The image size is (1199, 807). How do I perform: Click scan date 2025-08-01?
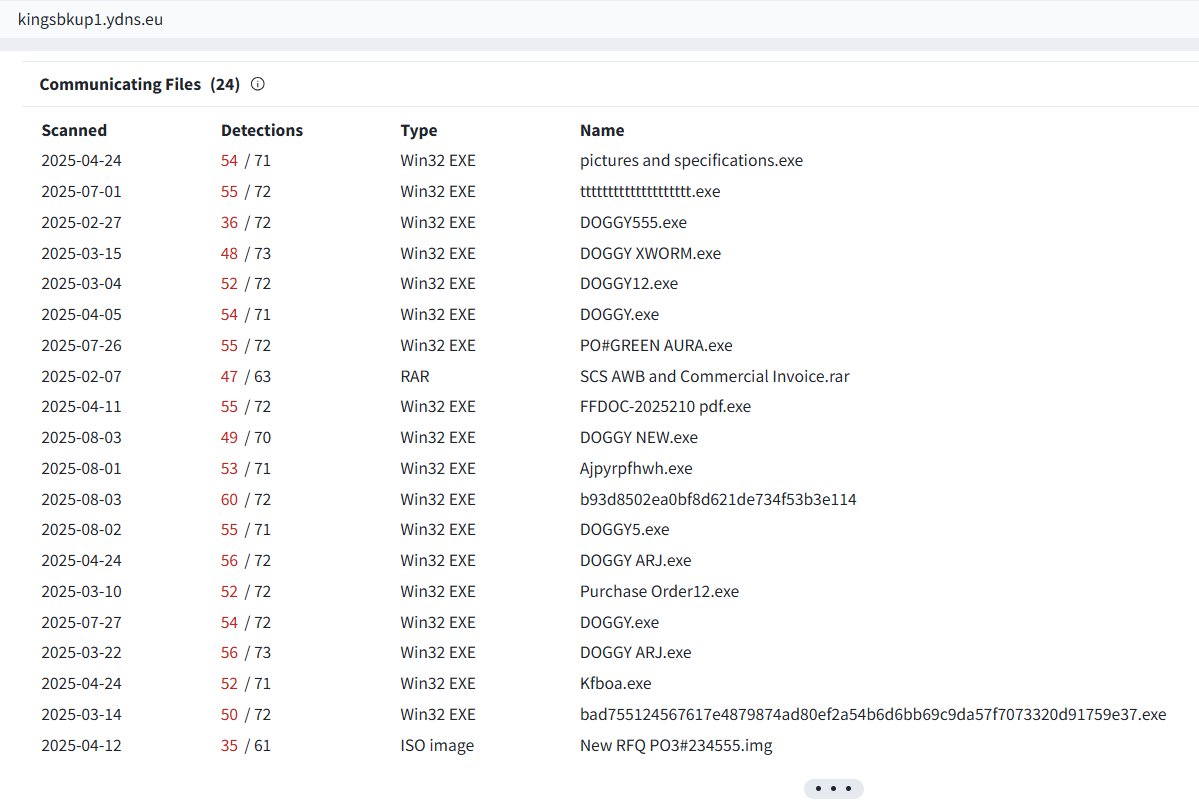tap(81, 468)
